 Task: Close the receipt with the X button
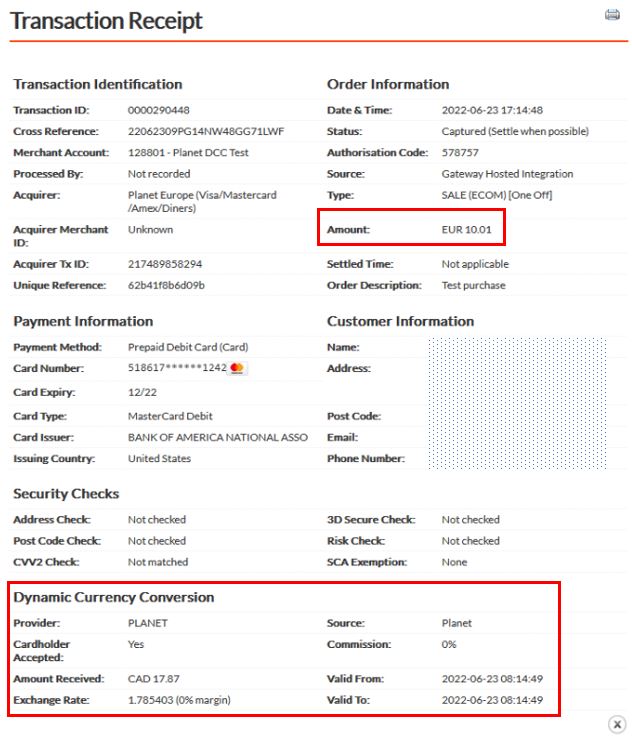(x=616, y=724)
